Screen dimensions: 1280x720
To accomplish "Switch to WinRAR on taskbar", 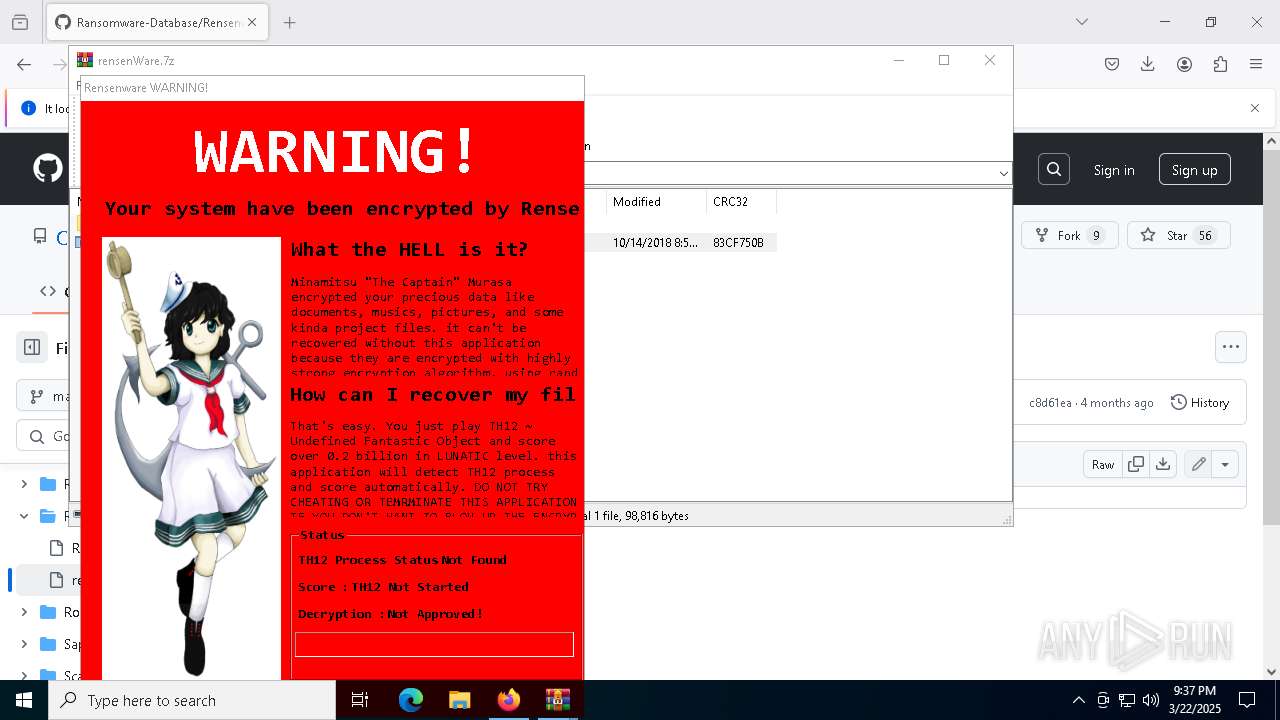I will [x=557, y=700].
